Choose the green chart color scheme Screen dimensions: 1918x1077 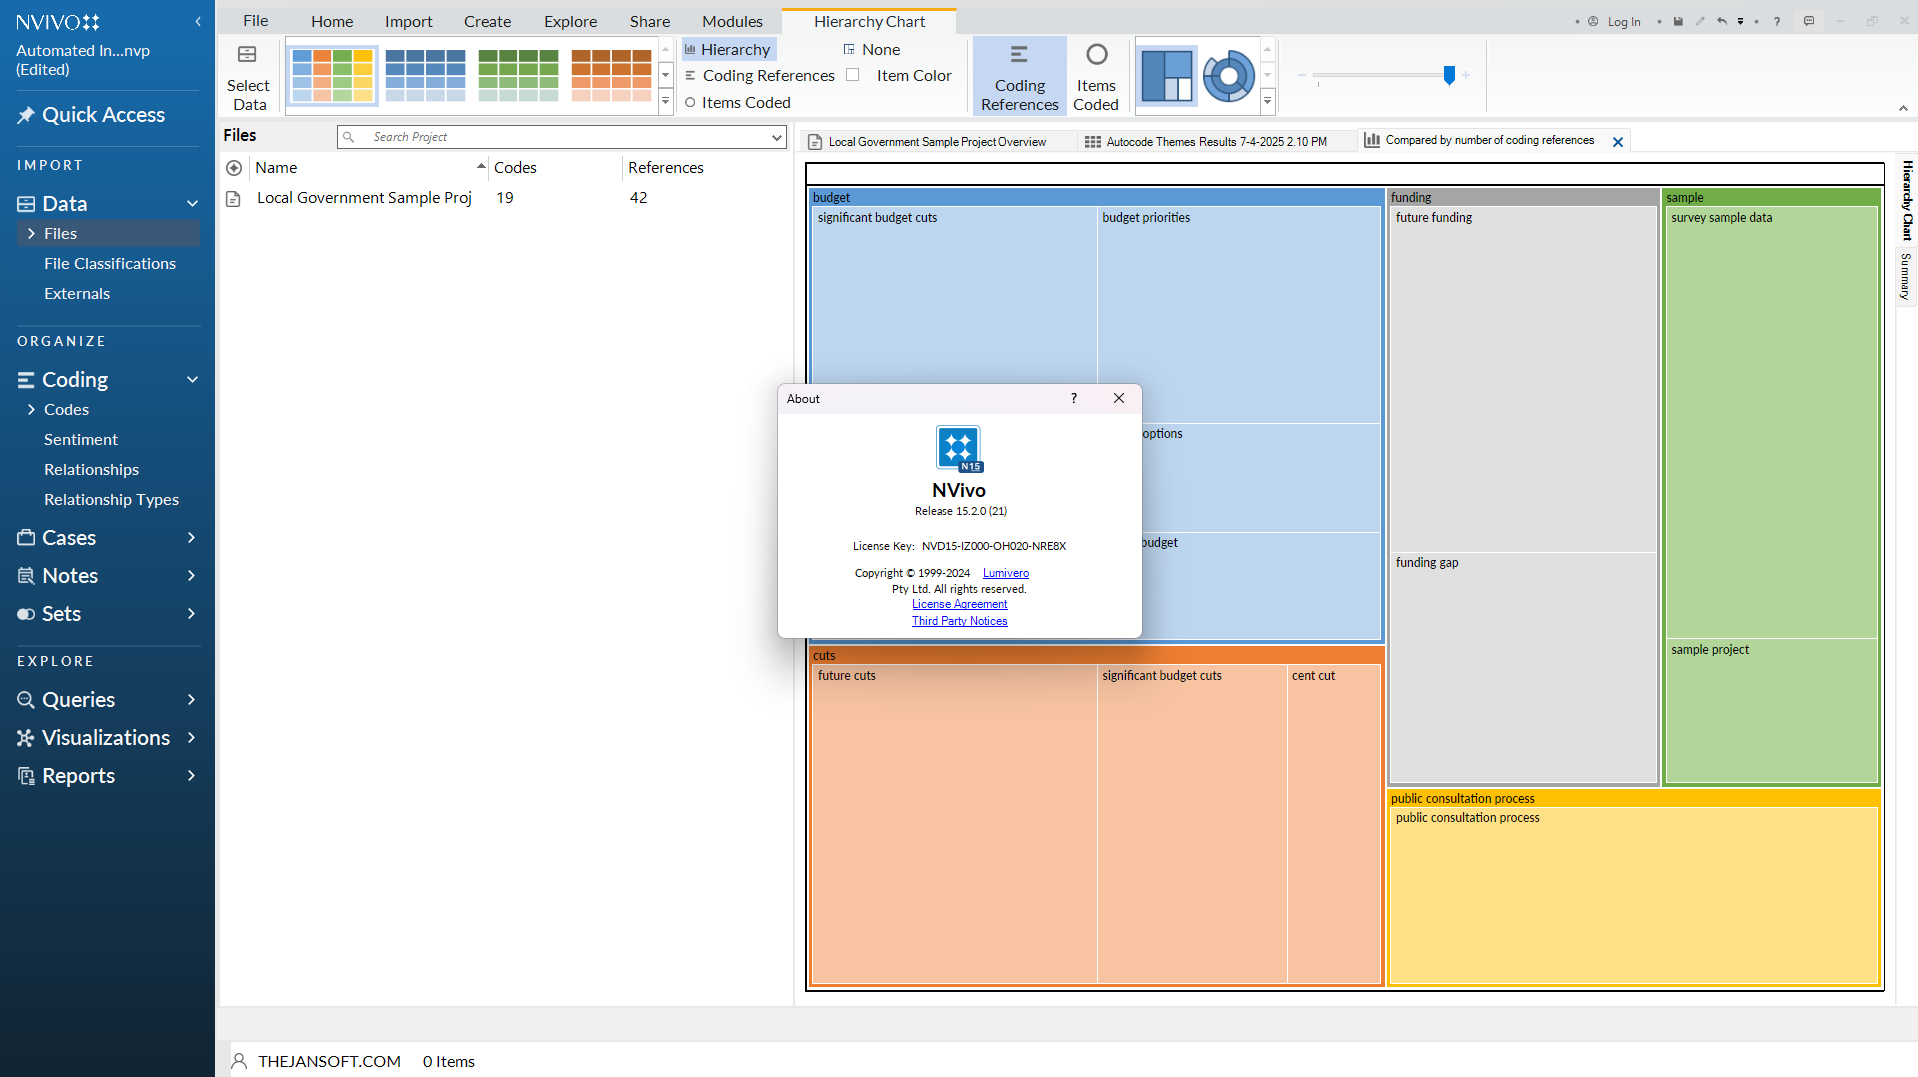click(518, 75)
